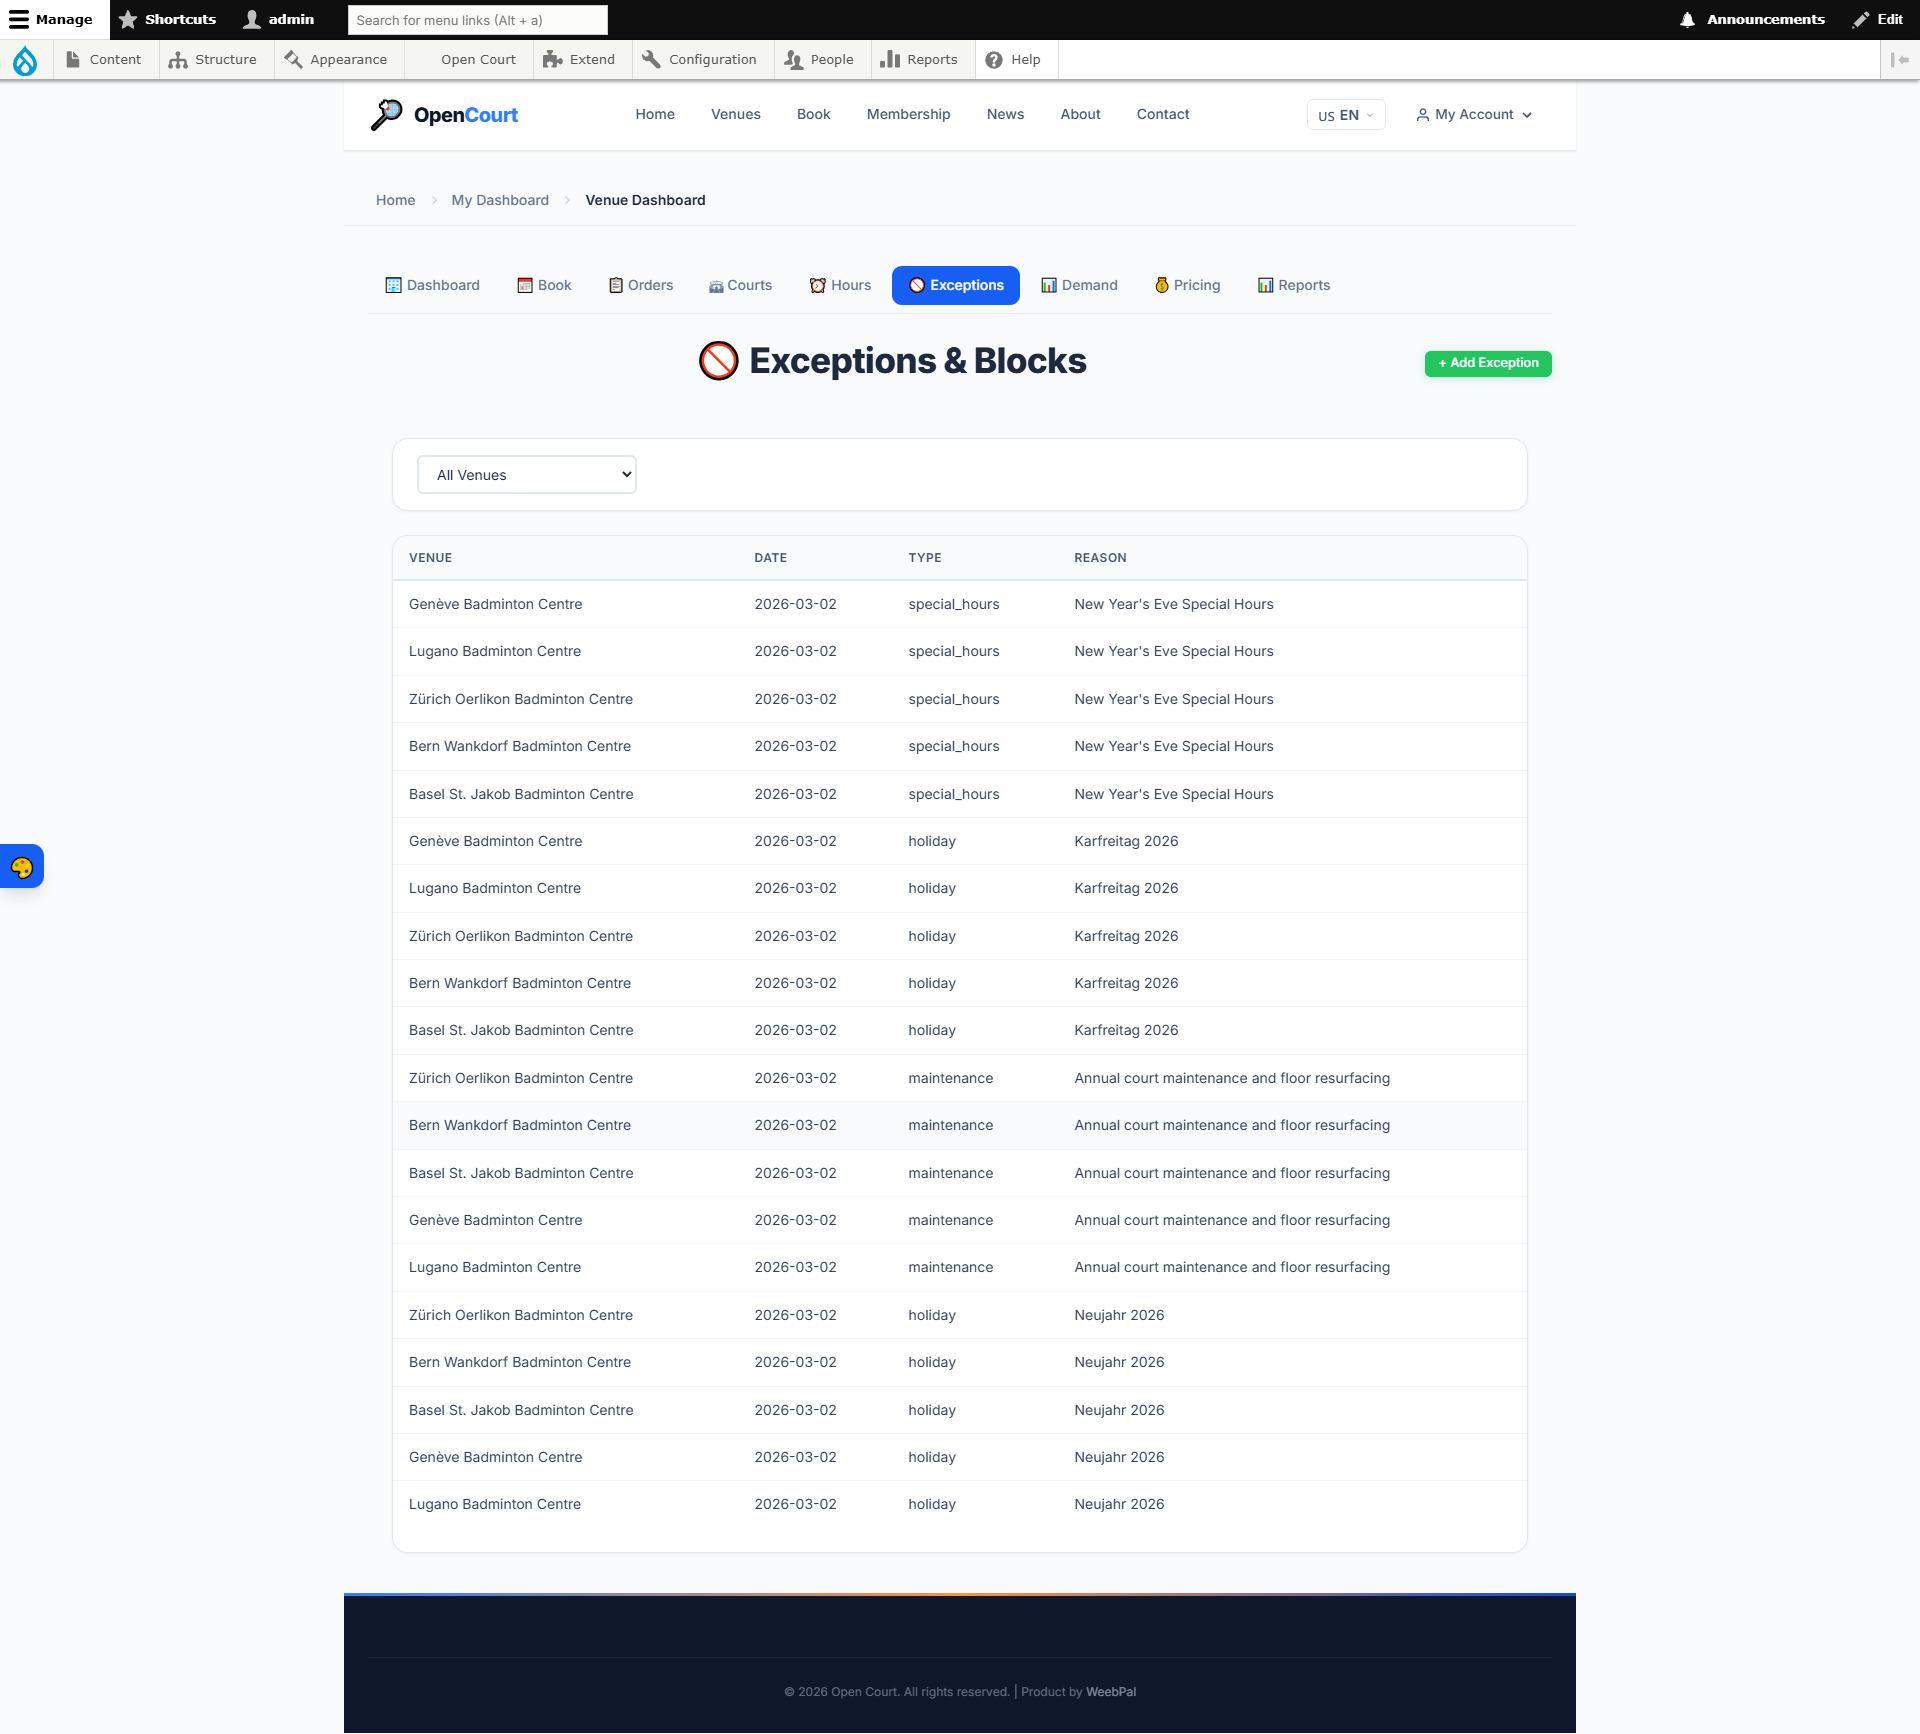Viewport: 1920px width, 1734px height.
Task: Open the color palette floating widget
Action: point(22,867)
